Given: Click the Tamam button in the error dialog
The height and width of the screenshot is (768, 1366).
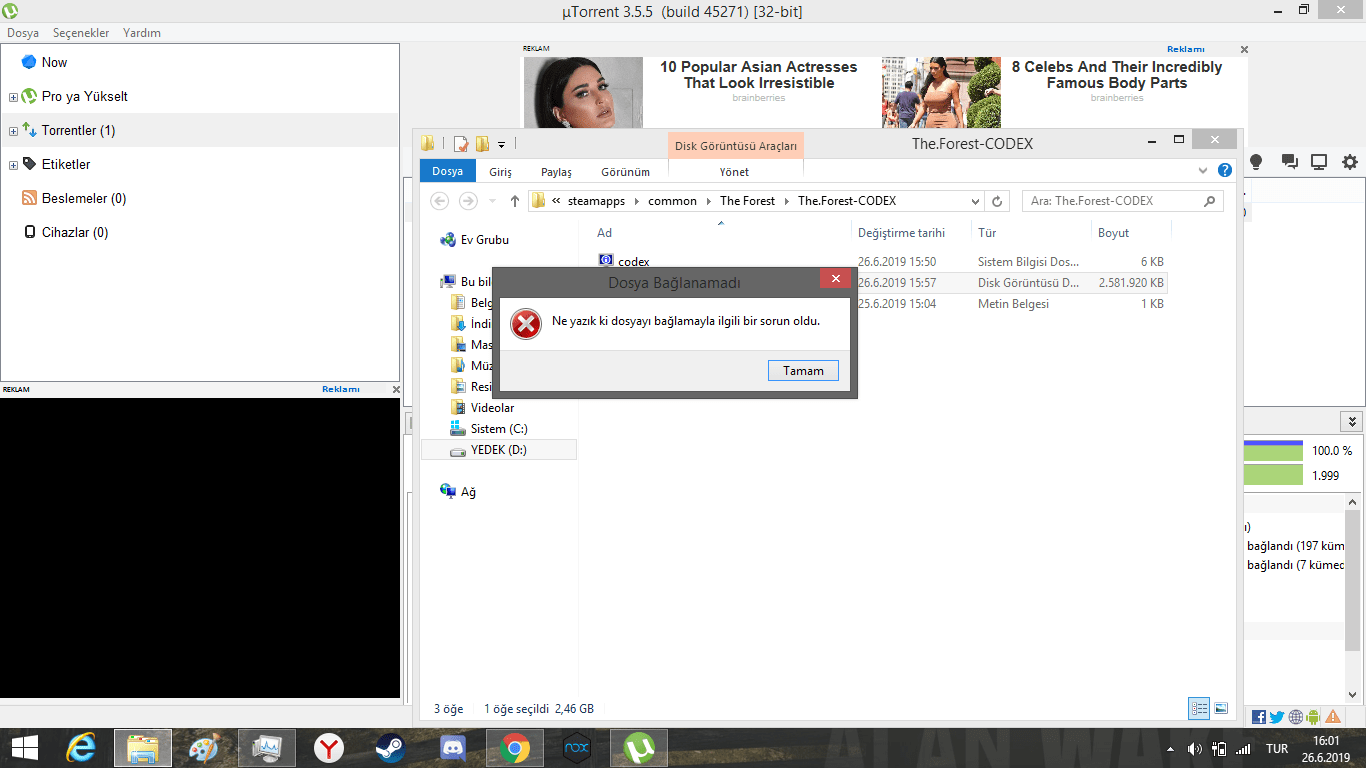Looking at the screenshot, I should [803, 370].
